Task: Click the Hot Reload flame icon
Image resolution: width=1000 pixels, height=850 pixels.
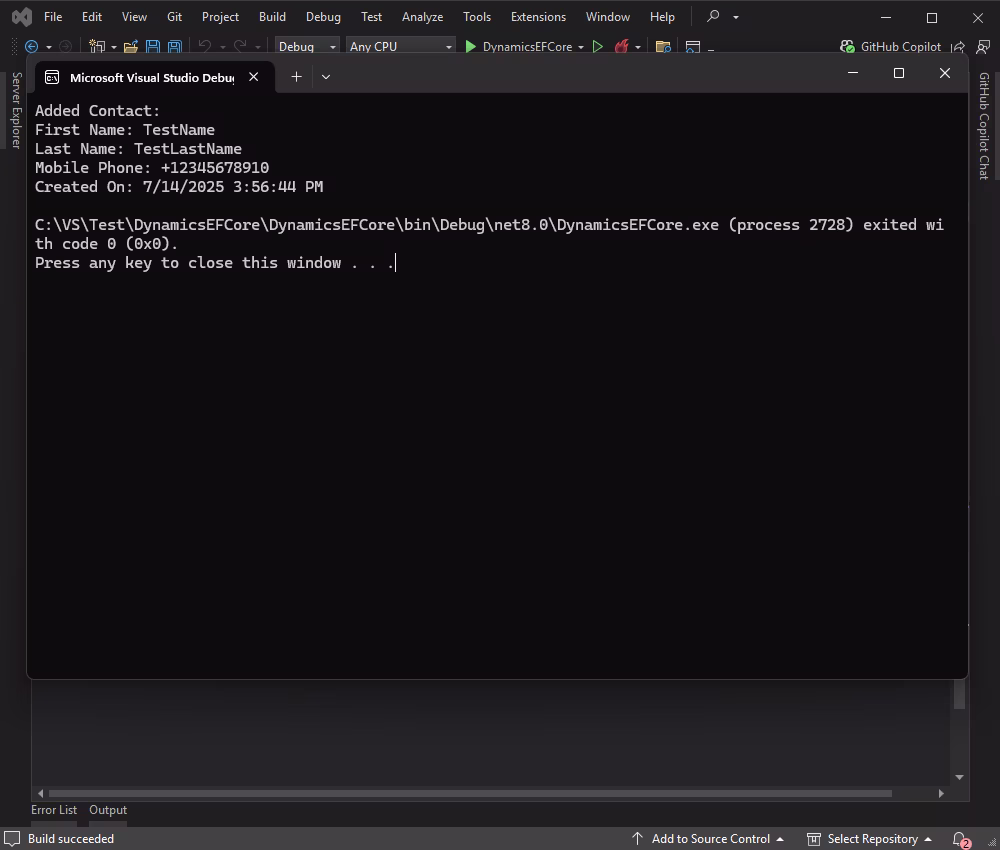Action: tap(622, 47)
